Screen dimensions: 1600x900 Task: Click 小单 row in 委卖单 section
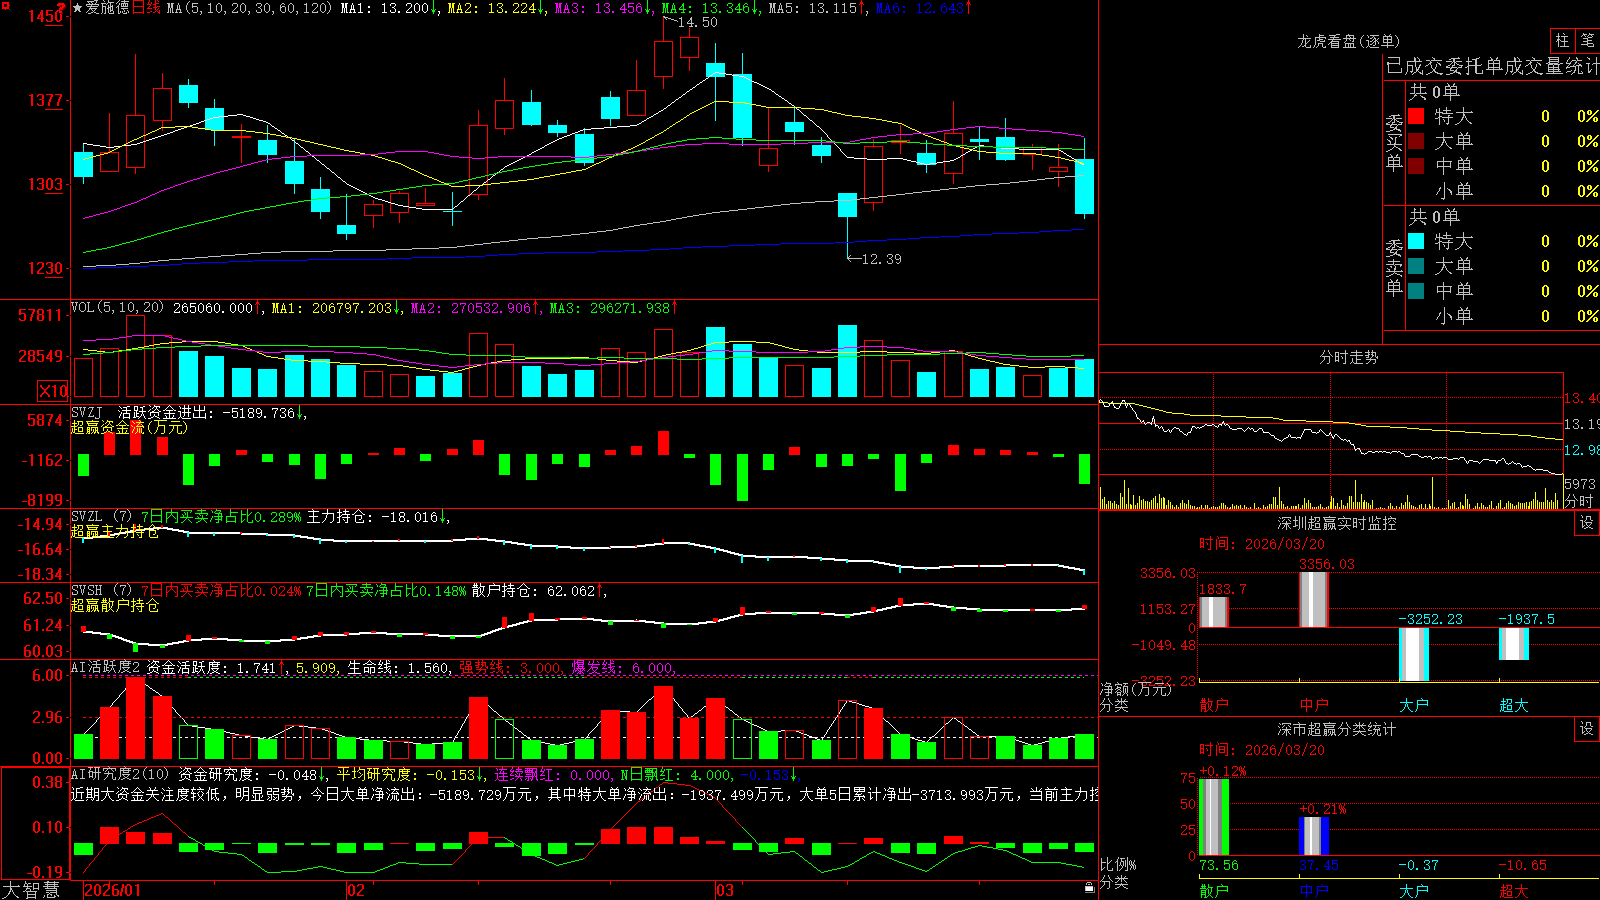pos(1503,316)
